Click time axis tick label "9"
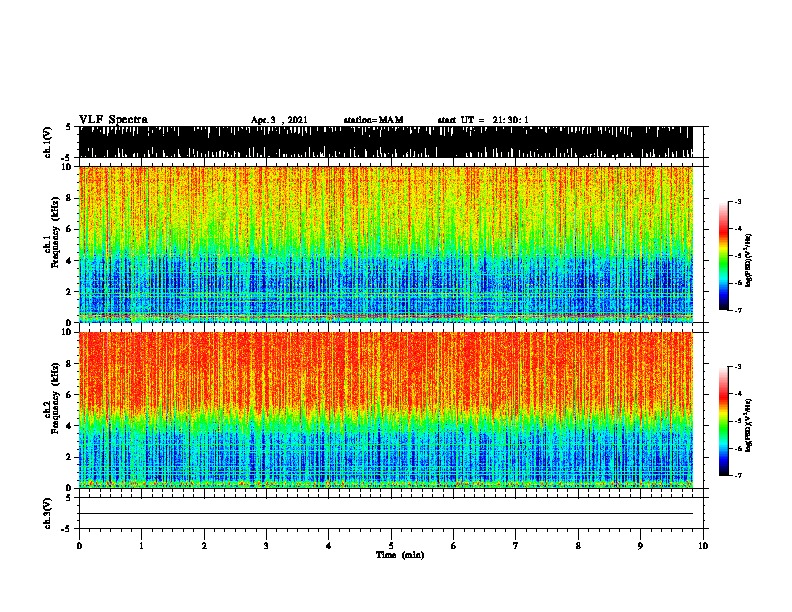Screen dimensions: 792x612 640,546
